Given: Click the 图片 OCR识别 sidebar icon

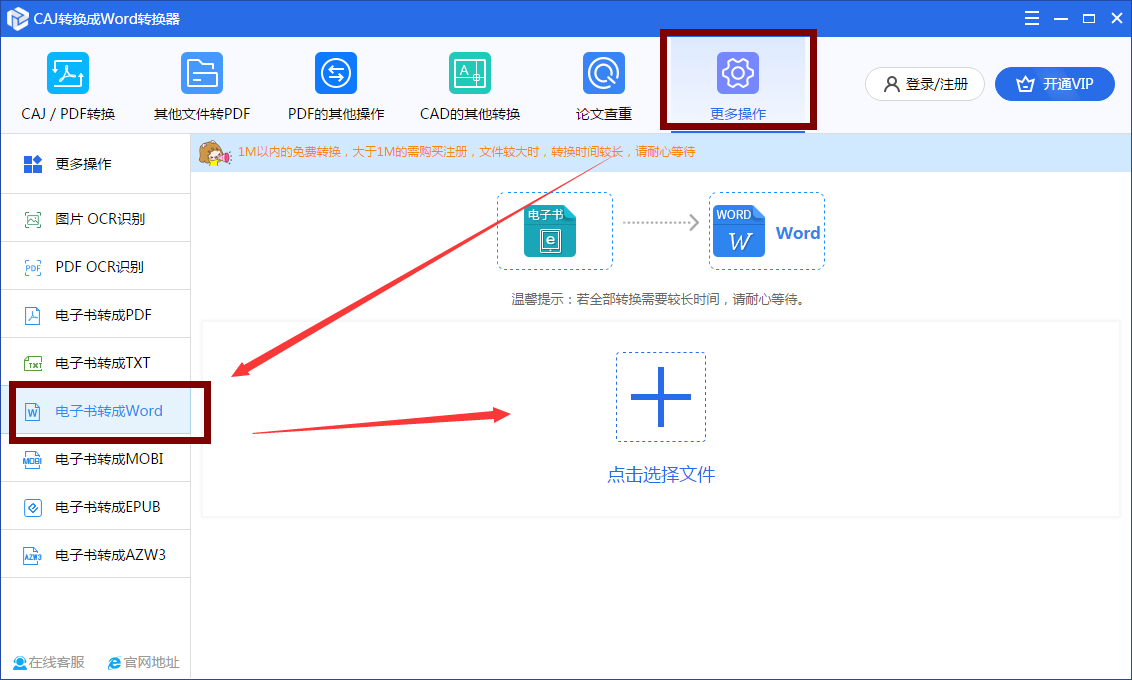Looking at the screenshot, I should [x=32, y=219].
